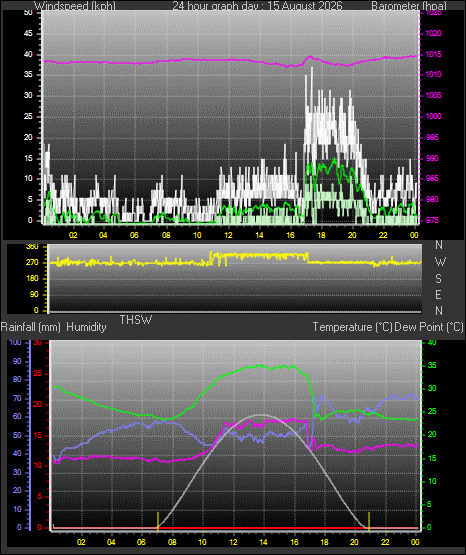Click the 995 barometer axis value
The width and height of the screenshot is (466, 555).
coord(432,137)
